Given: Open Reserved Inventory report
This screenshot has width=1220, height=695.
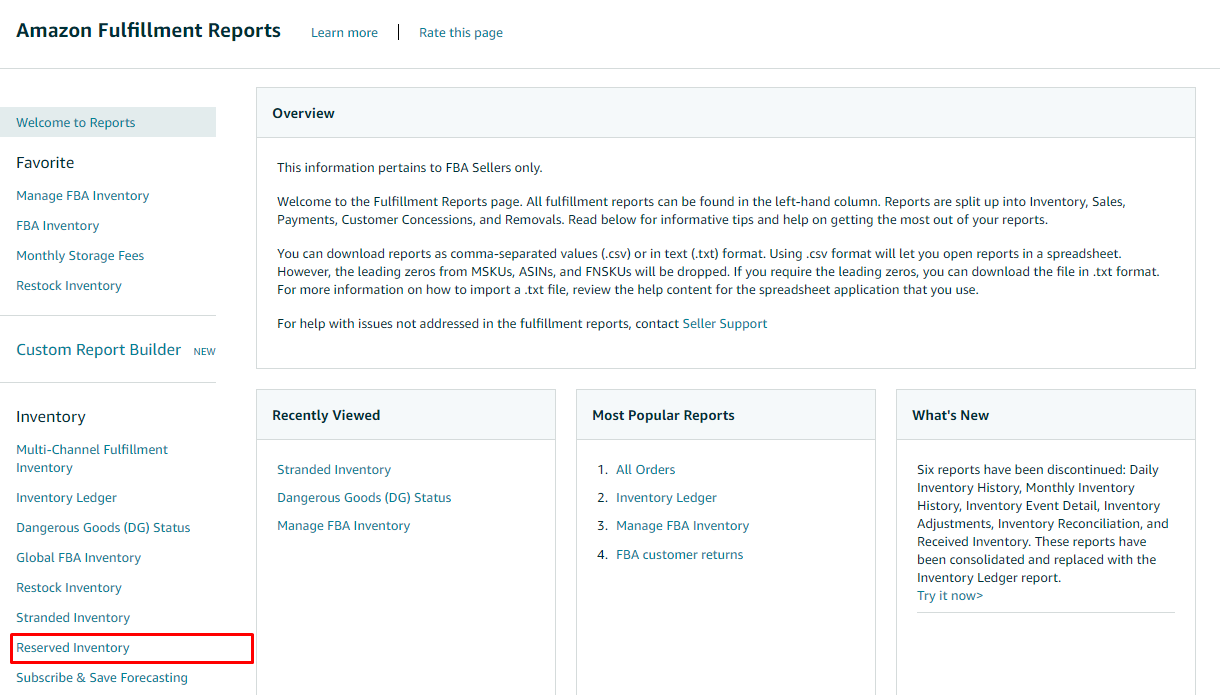Looking at the screenshot, I should (73, 648).
